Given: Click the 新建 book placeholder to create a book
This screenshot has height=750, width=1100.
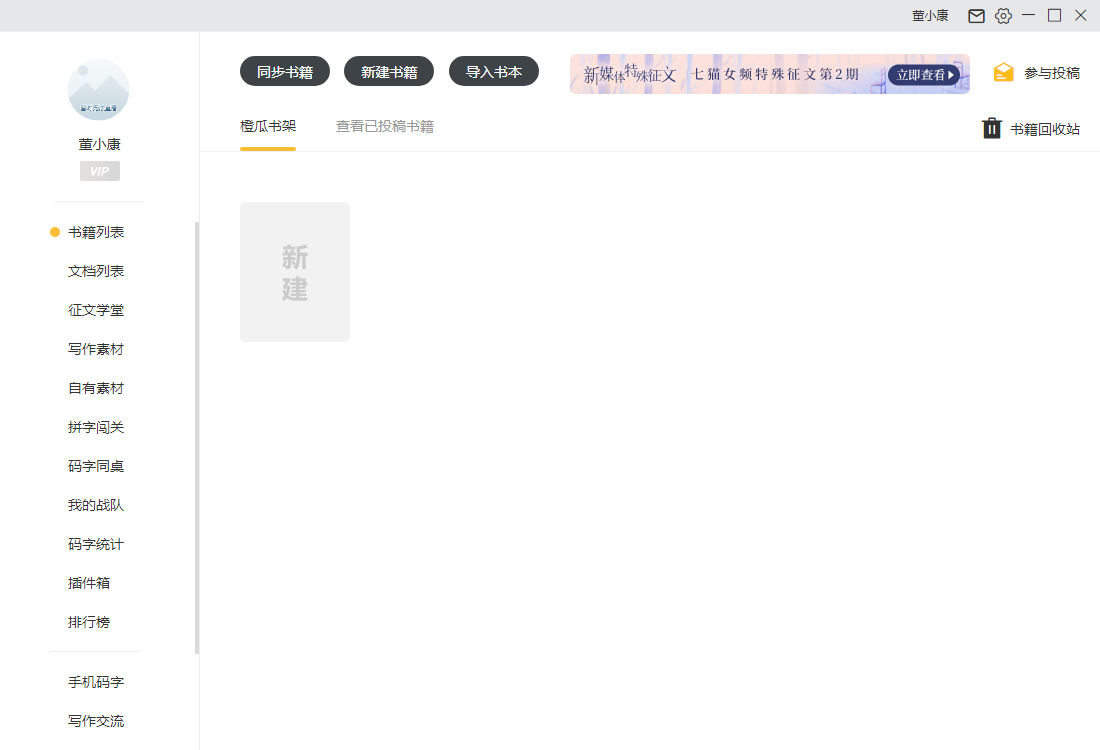Looking at the screenshot, I should (294, 271).
